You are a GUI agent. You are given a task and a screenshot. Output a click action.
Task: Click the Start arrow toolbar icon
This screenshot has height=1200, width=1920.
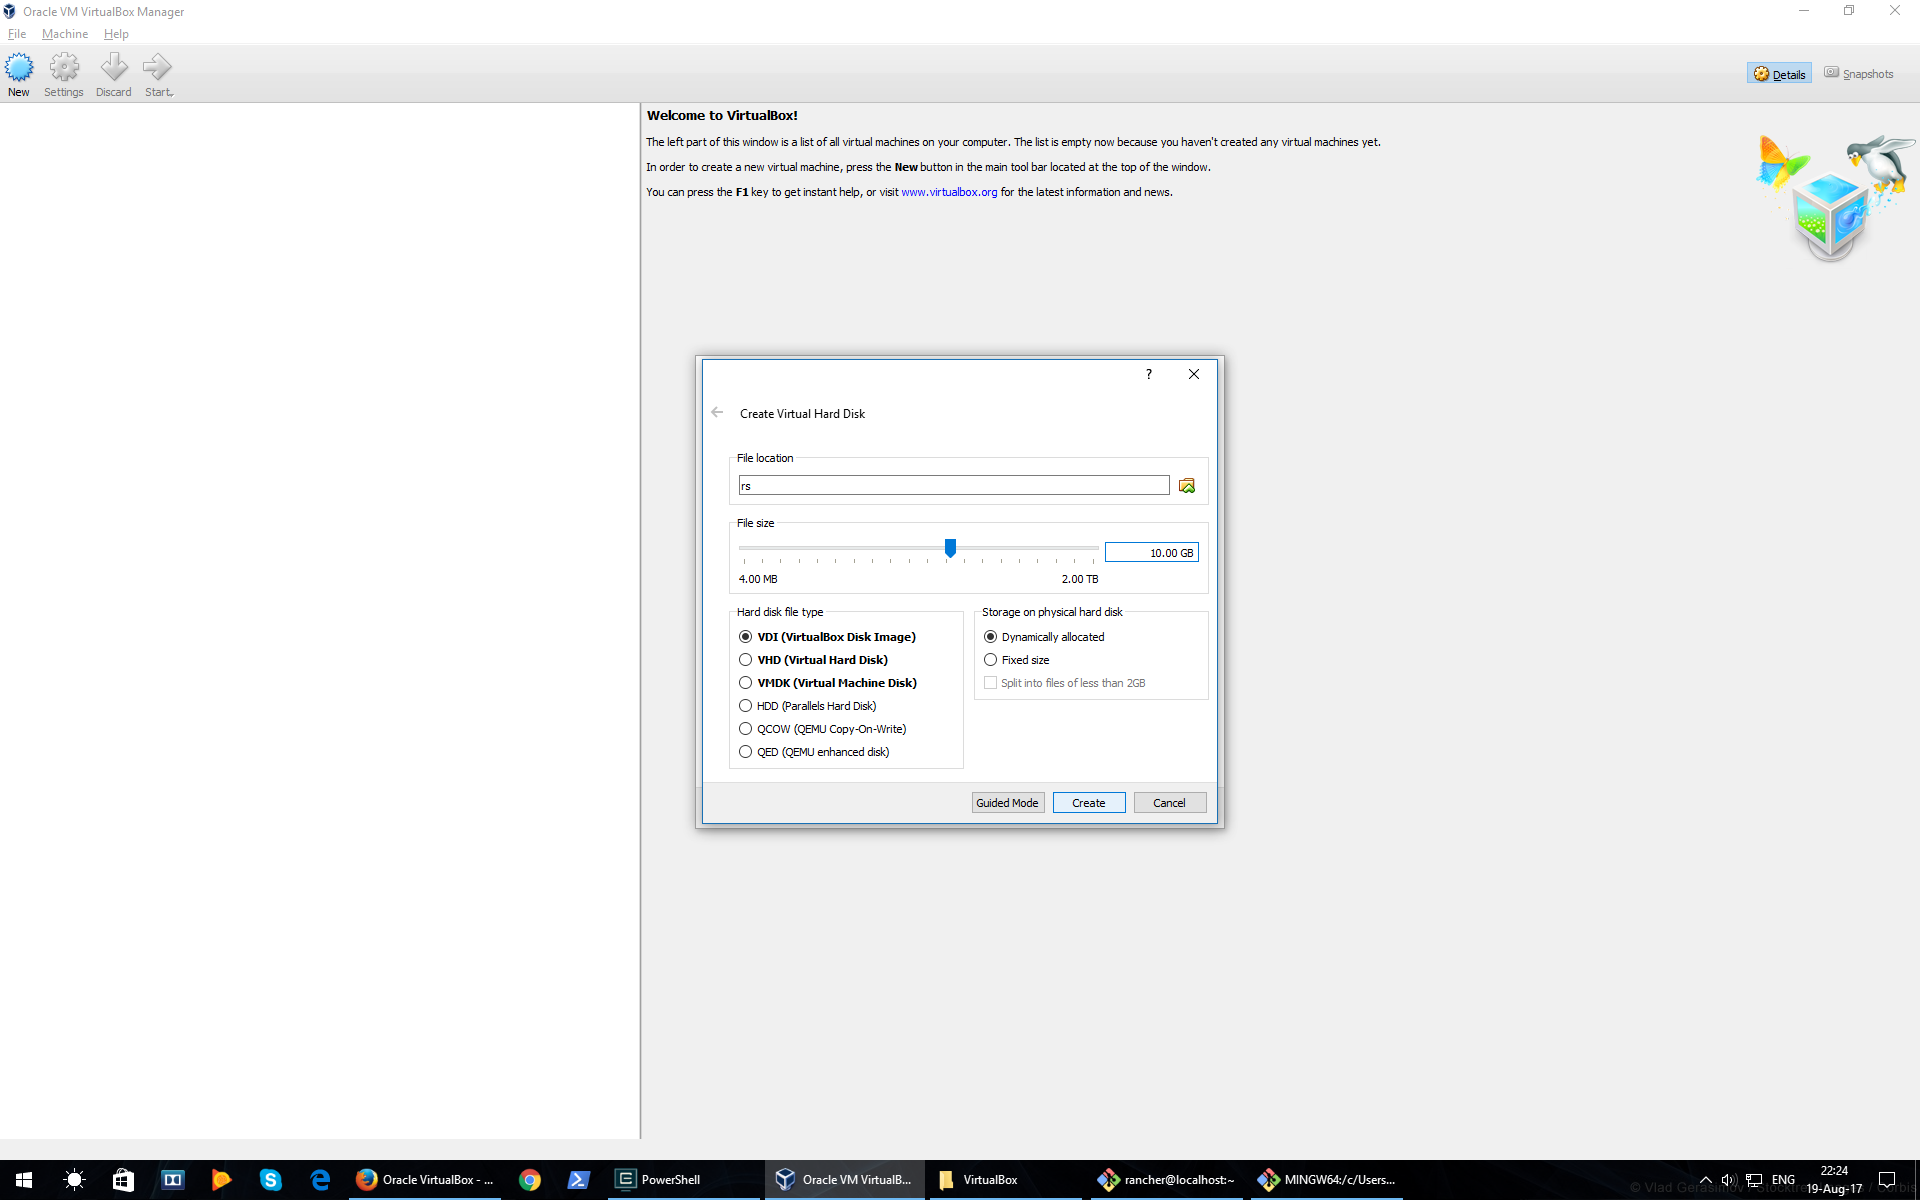[157, 68]
